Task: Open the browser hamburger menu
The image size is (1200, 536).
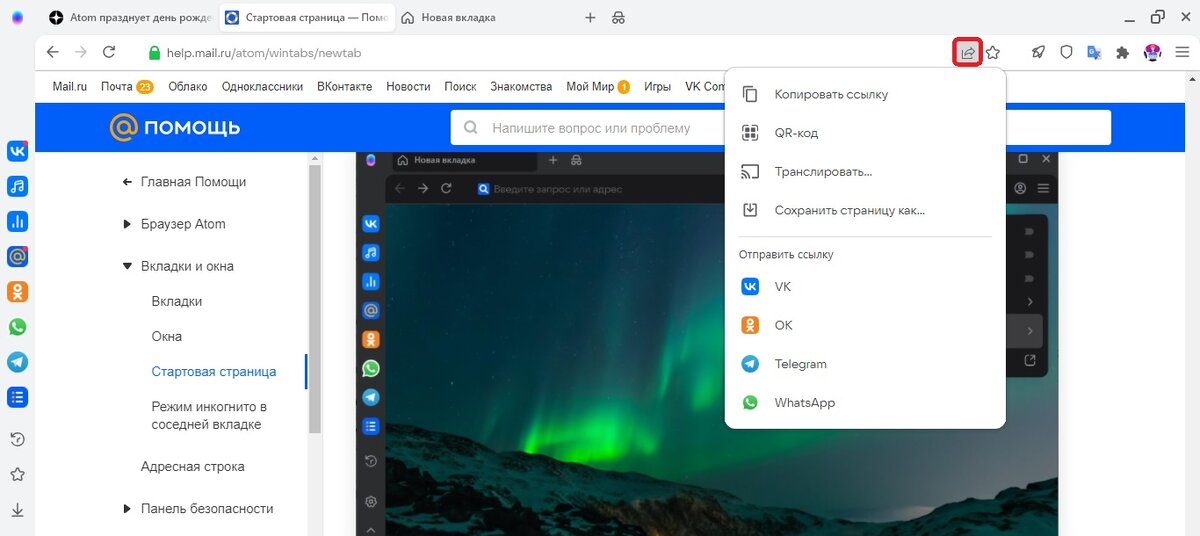Action: pyautogui.click(x=1182, y=52)
